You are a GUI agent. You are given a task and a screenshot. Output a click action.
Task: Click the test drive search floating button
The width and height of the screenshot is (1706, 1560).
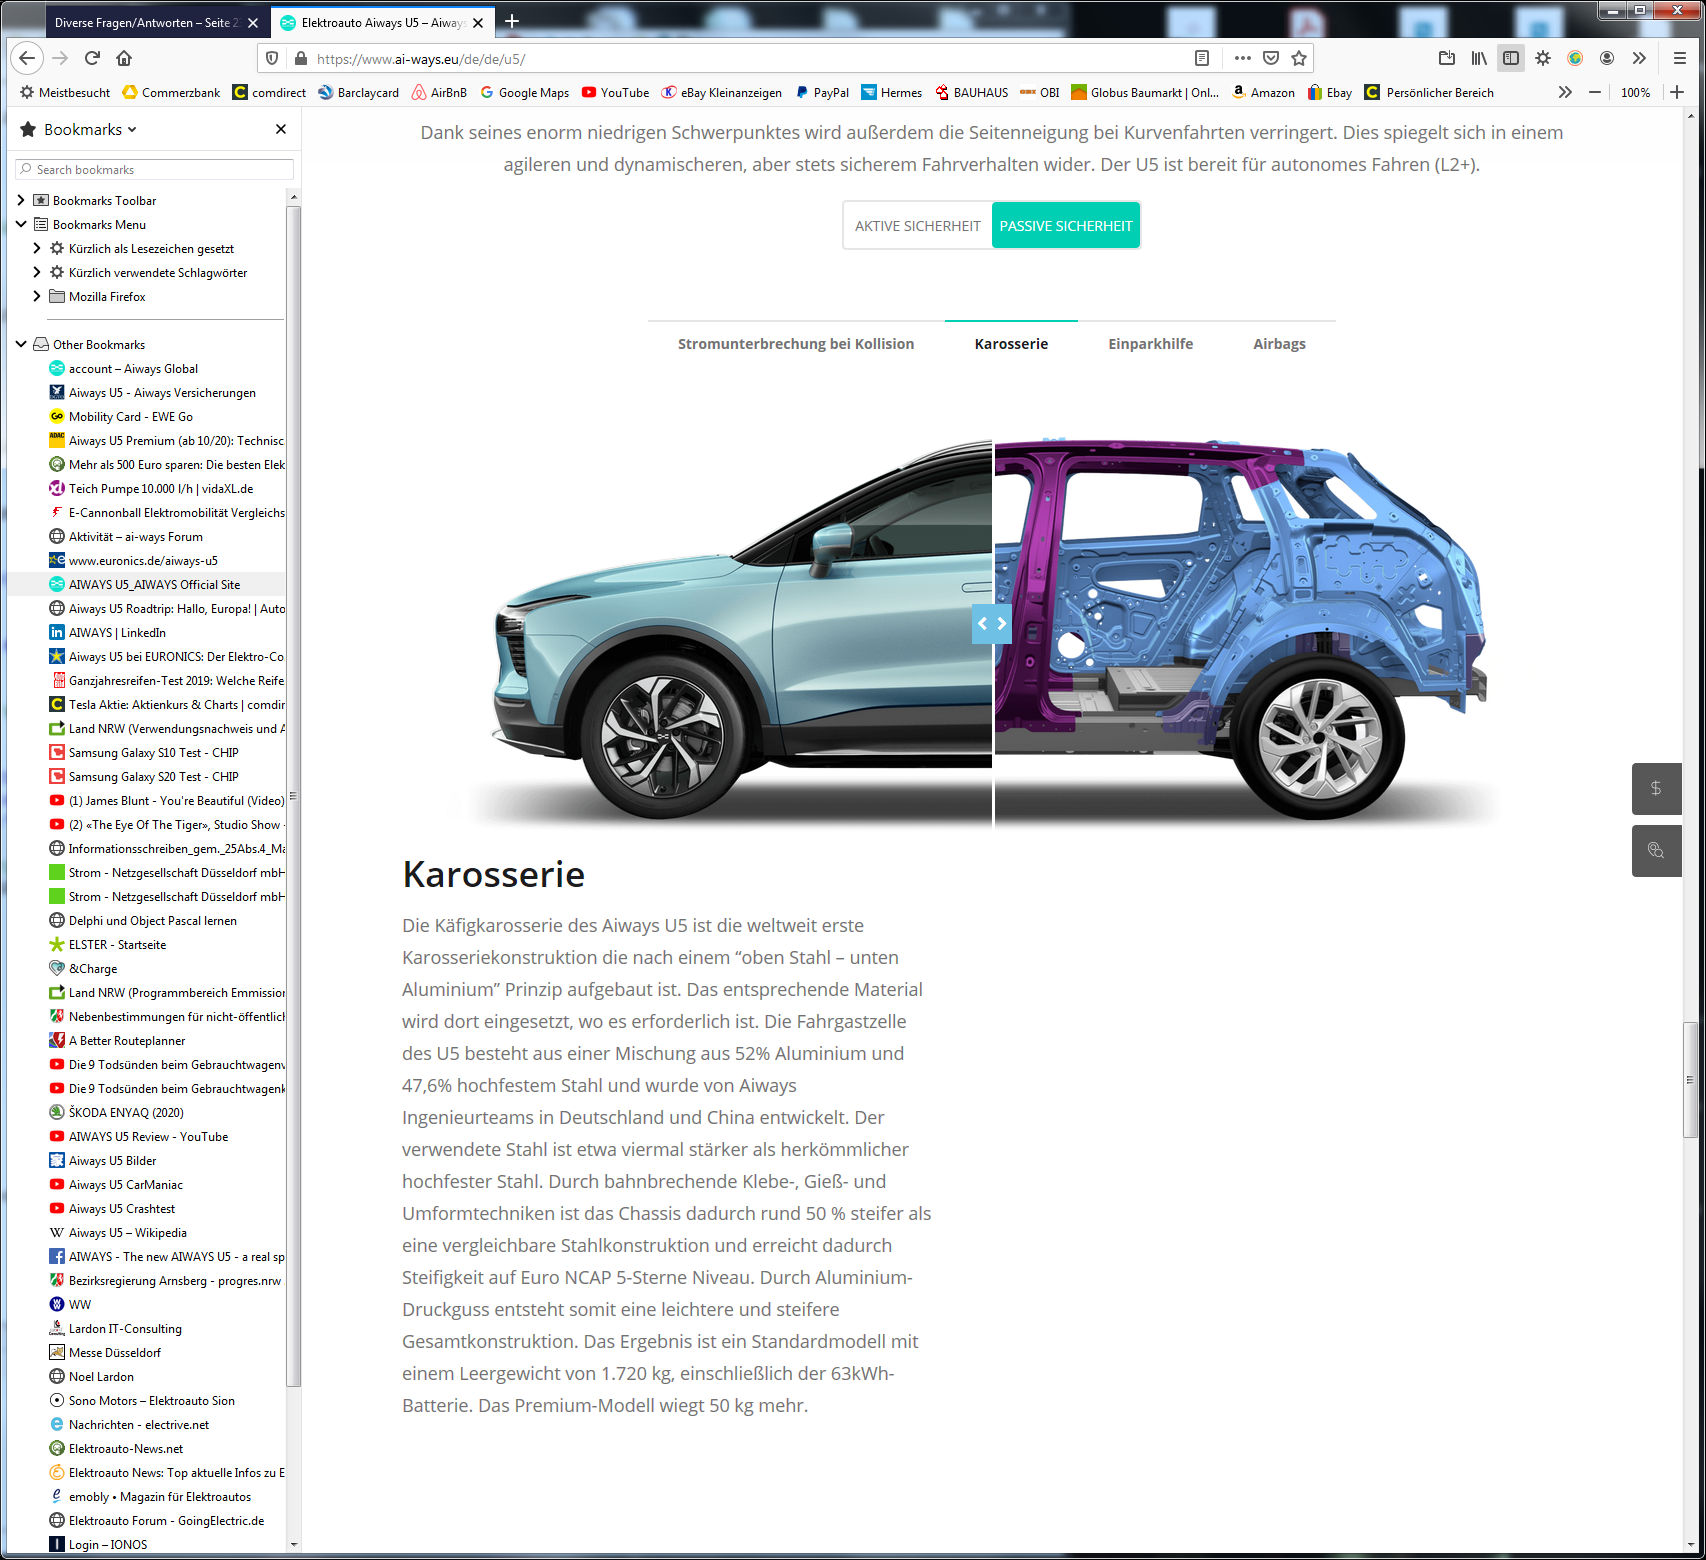[x=1656, y=851]
